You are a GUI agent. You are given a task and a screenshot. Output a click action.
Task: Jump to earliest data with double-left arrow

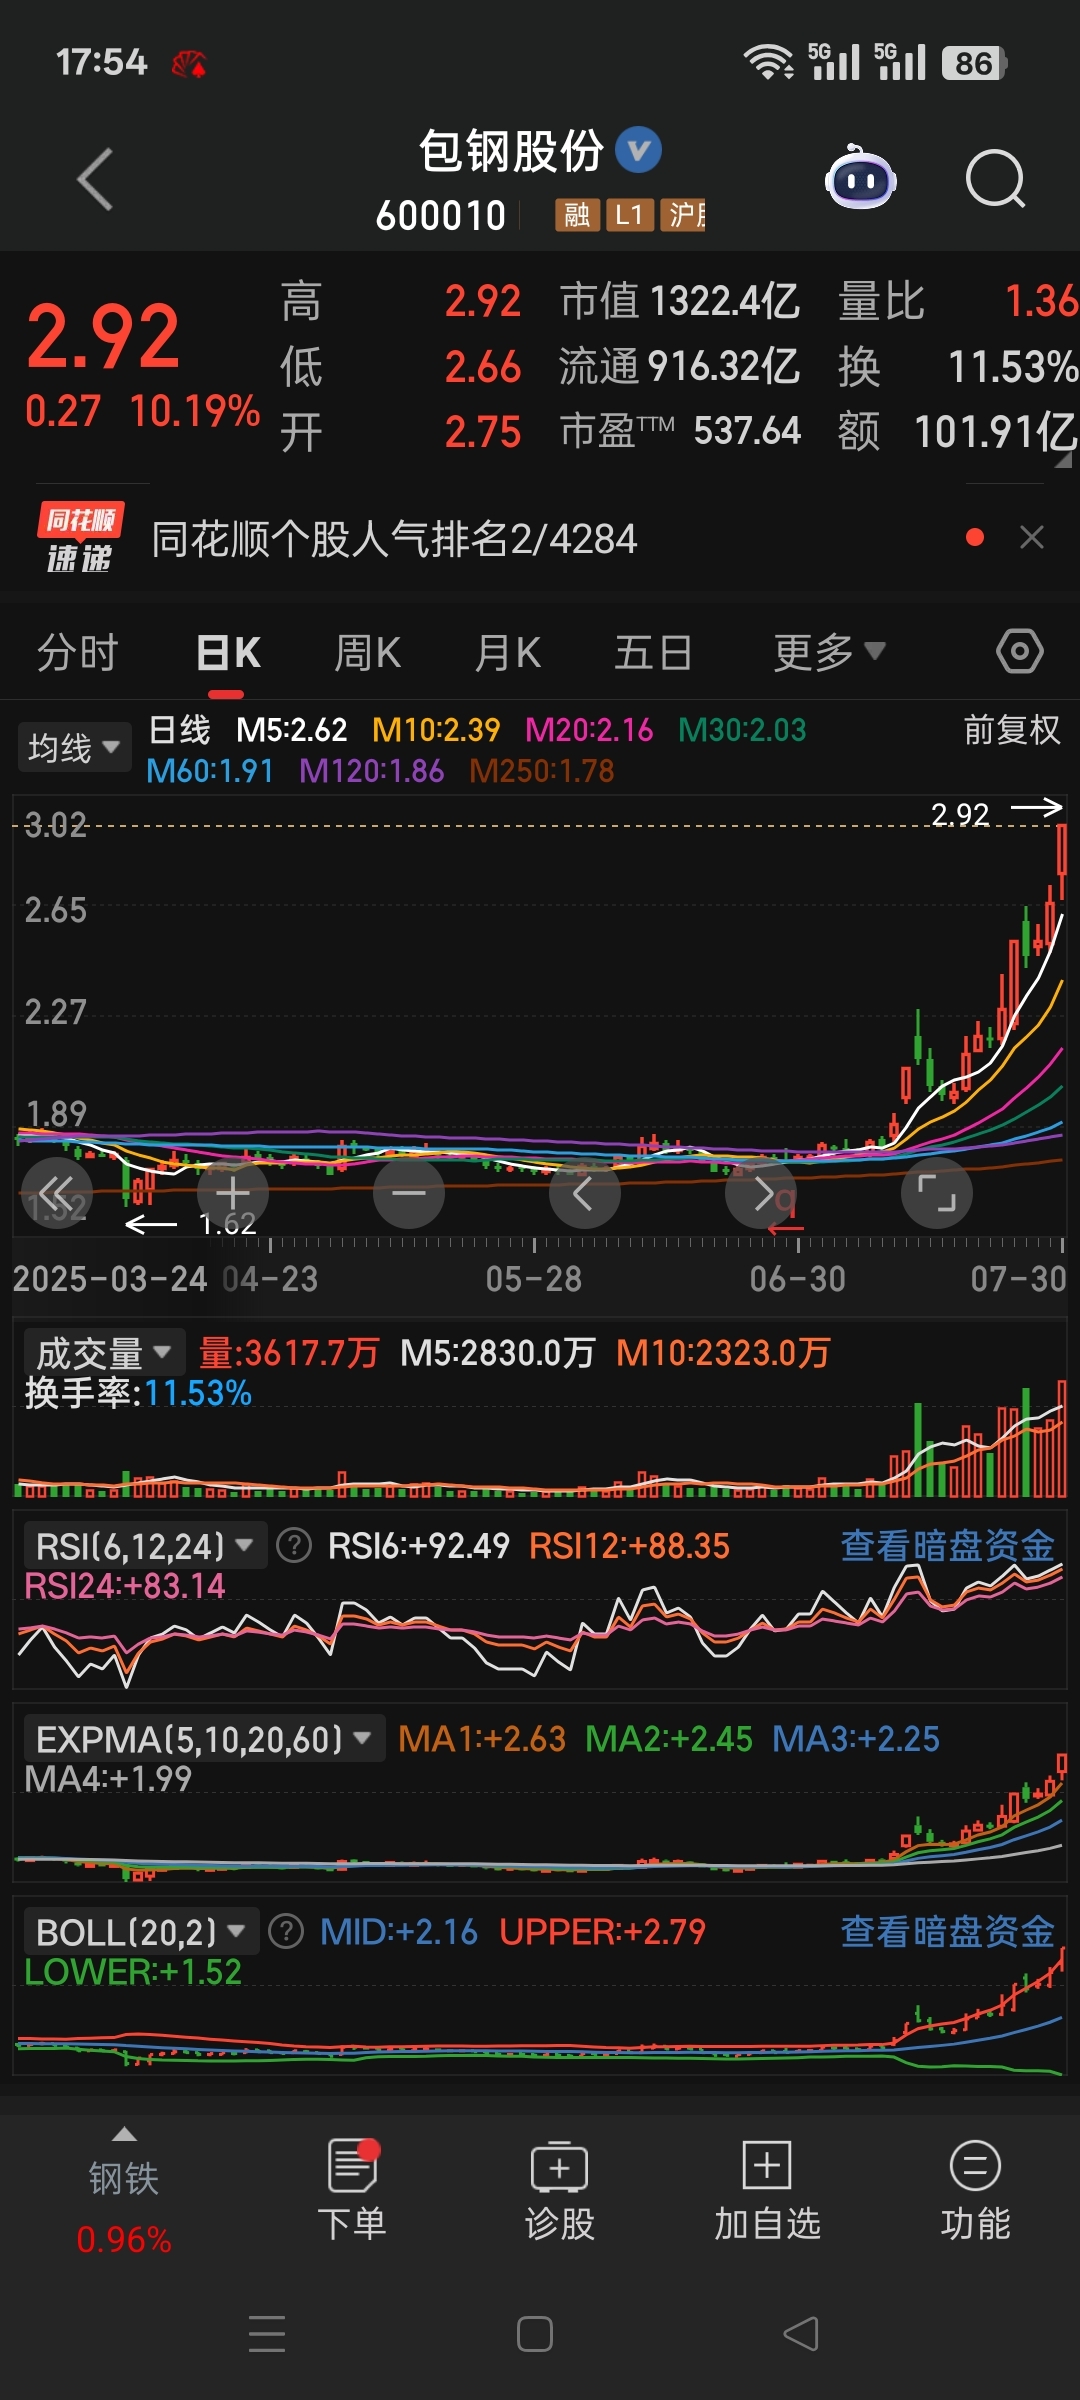point(57,1193)
